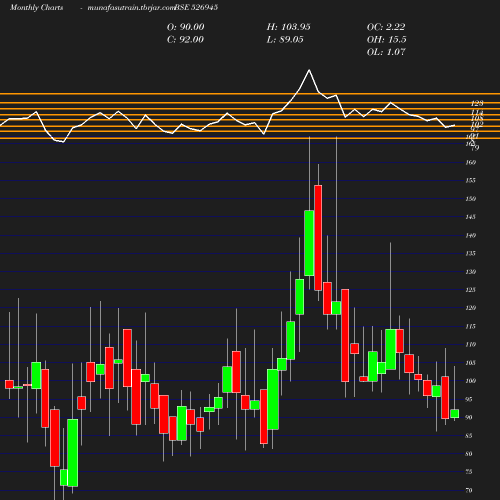Click the 160 price axis label
Image resolution: width=500 pixels, height=500 pixels.
(x=471, y=163)
